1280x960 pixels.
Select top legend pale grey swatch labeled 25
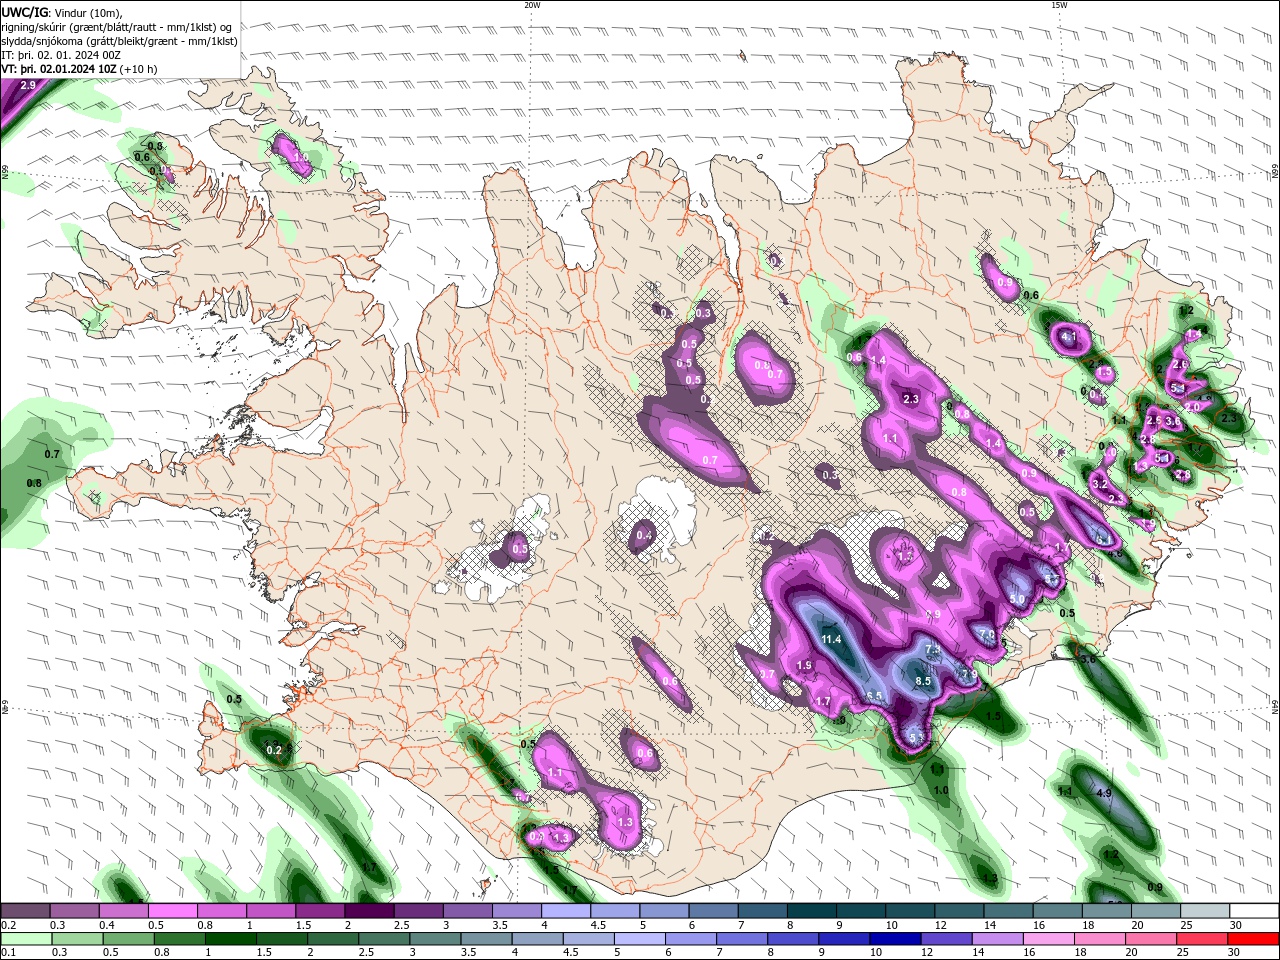click(x=1206, y=911)
